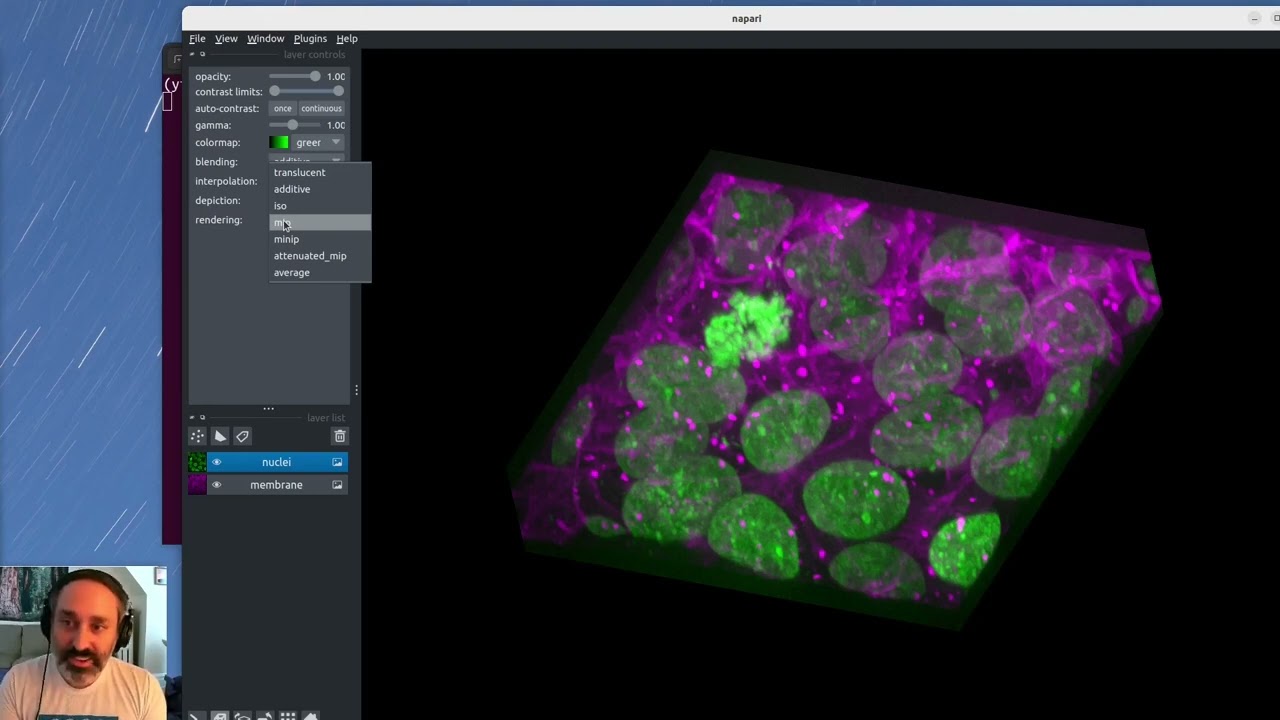Choose the highlighted mip rendering option
The image size is (1280, 720).
click(x=320, y=222)
